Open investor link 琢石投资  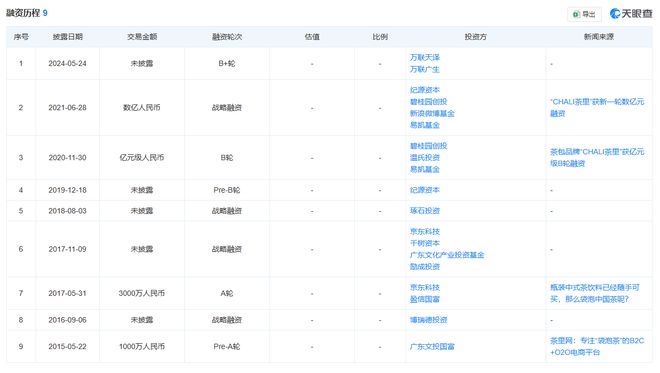click(x=425, y=210)
